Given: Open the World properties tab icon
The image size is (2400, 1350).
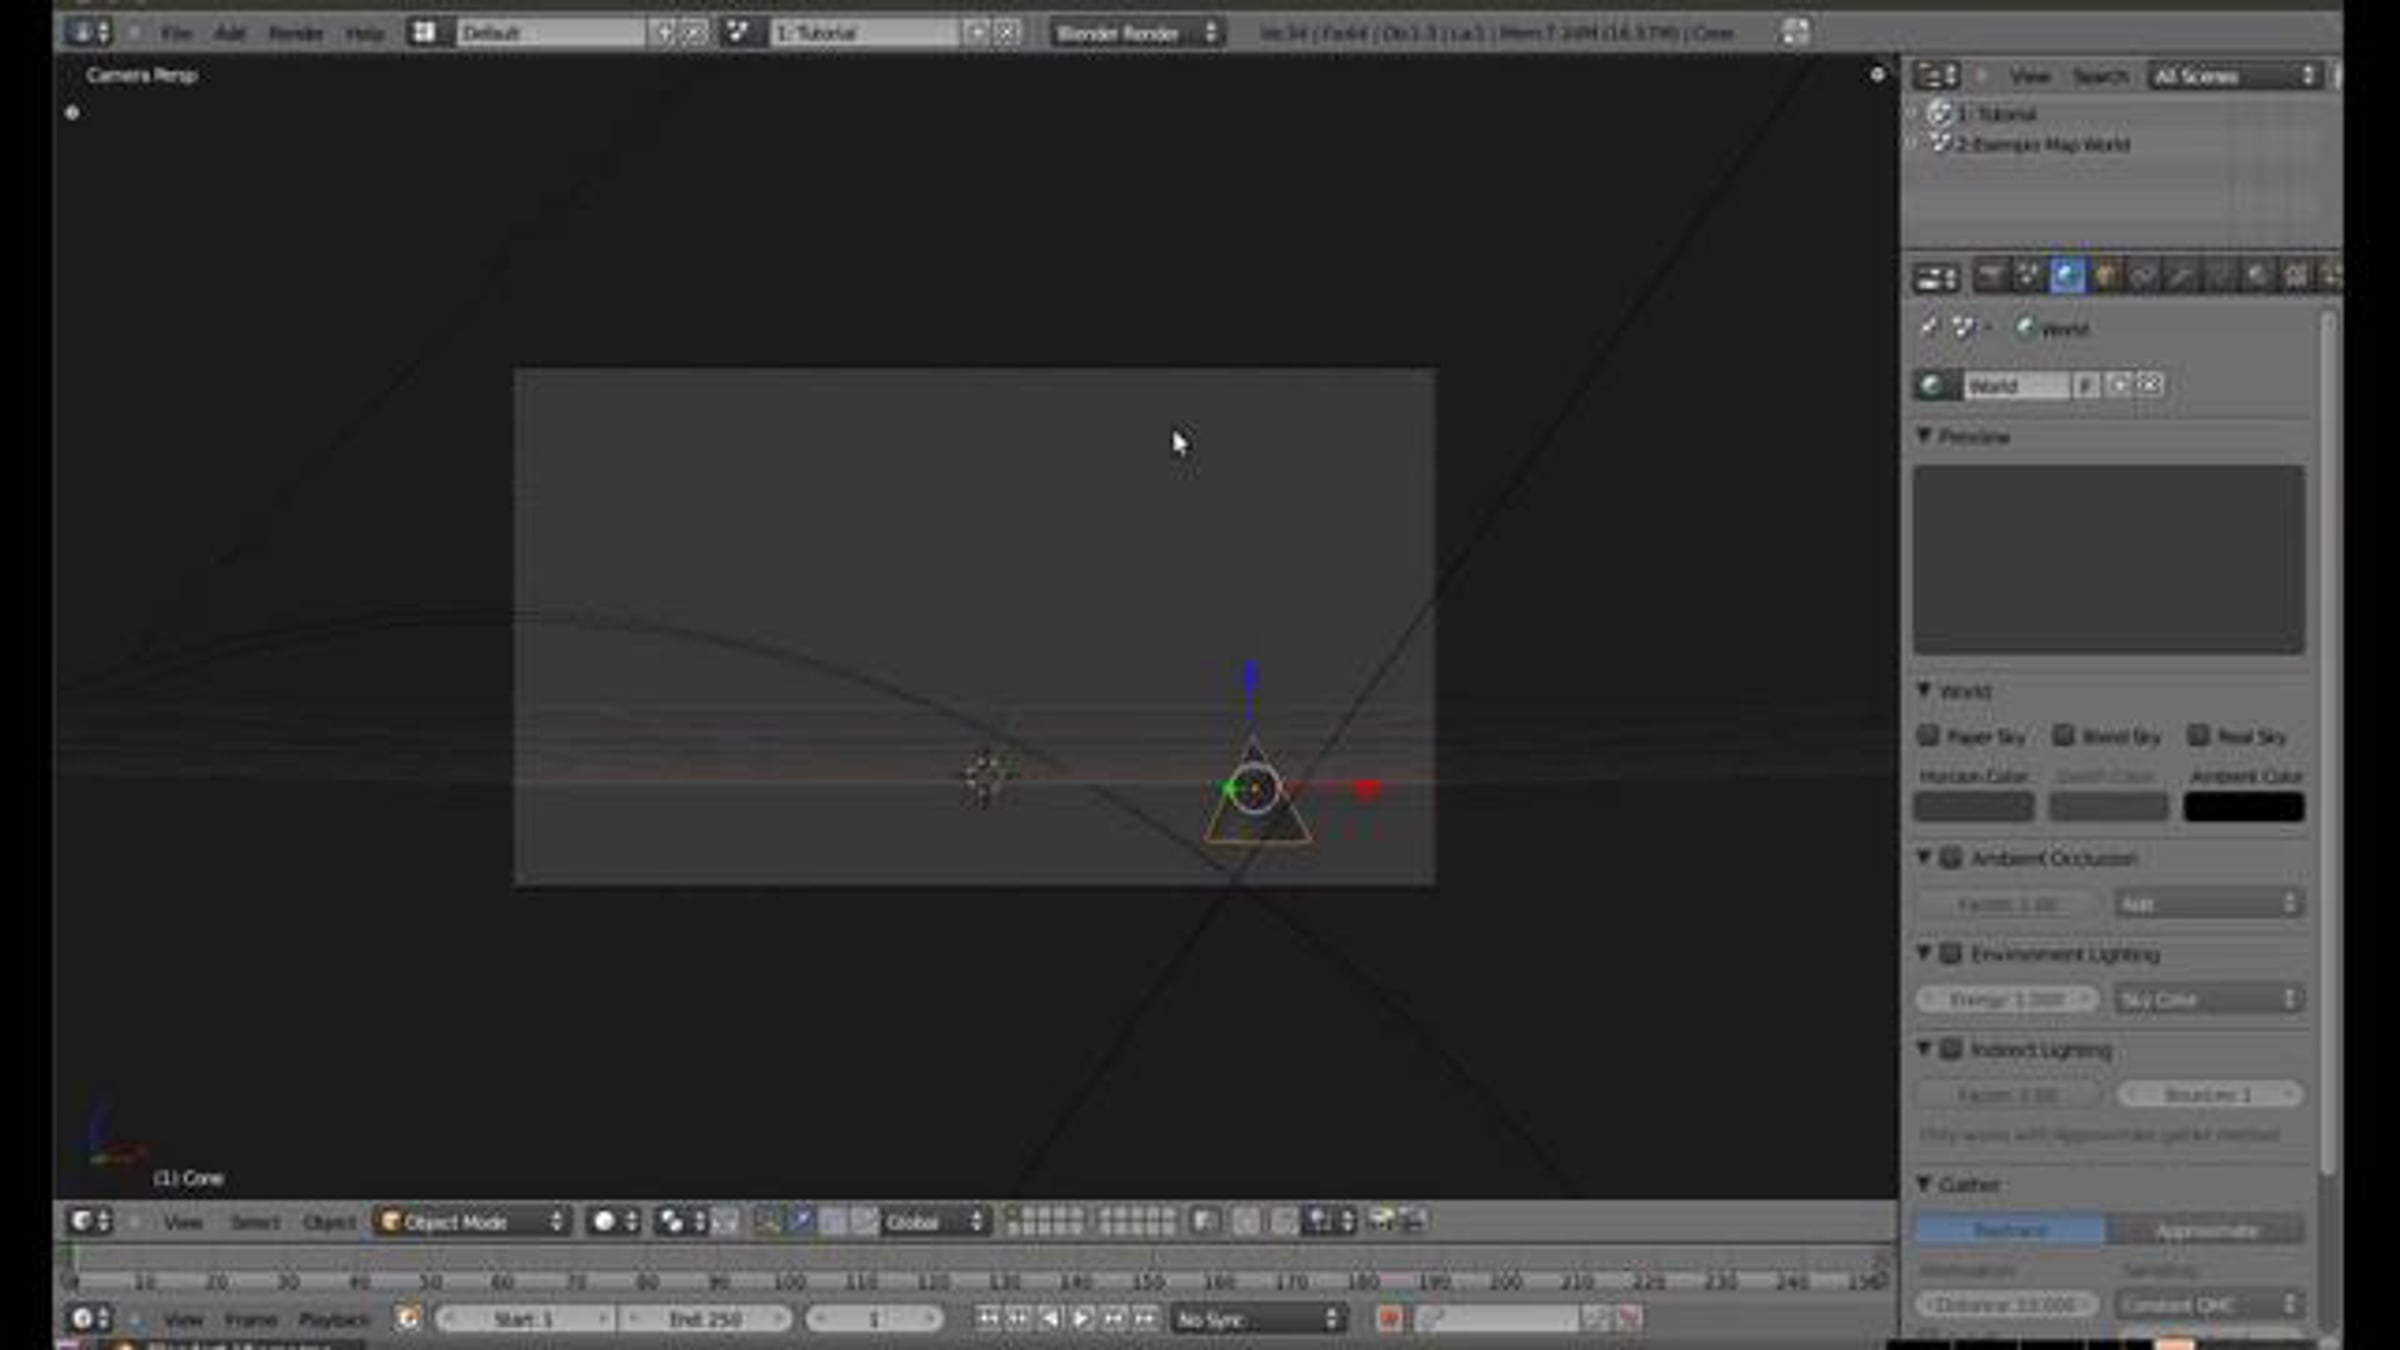Looking at the screenshot, I should pyautogui.click(x=2066, y=276).
